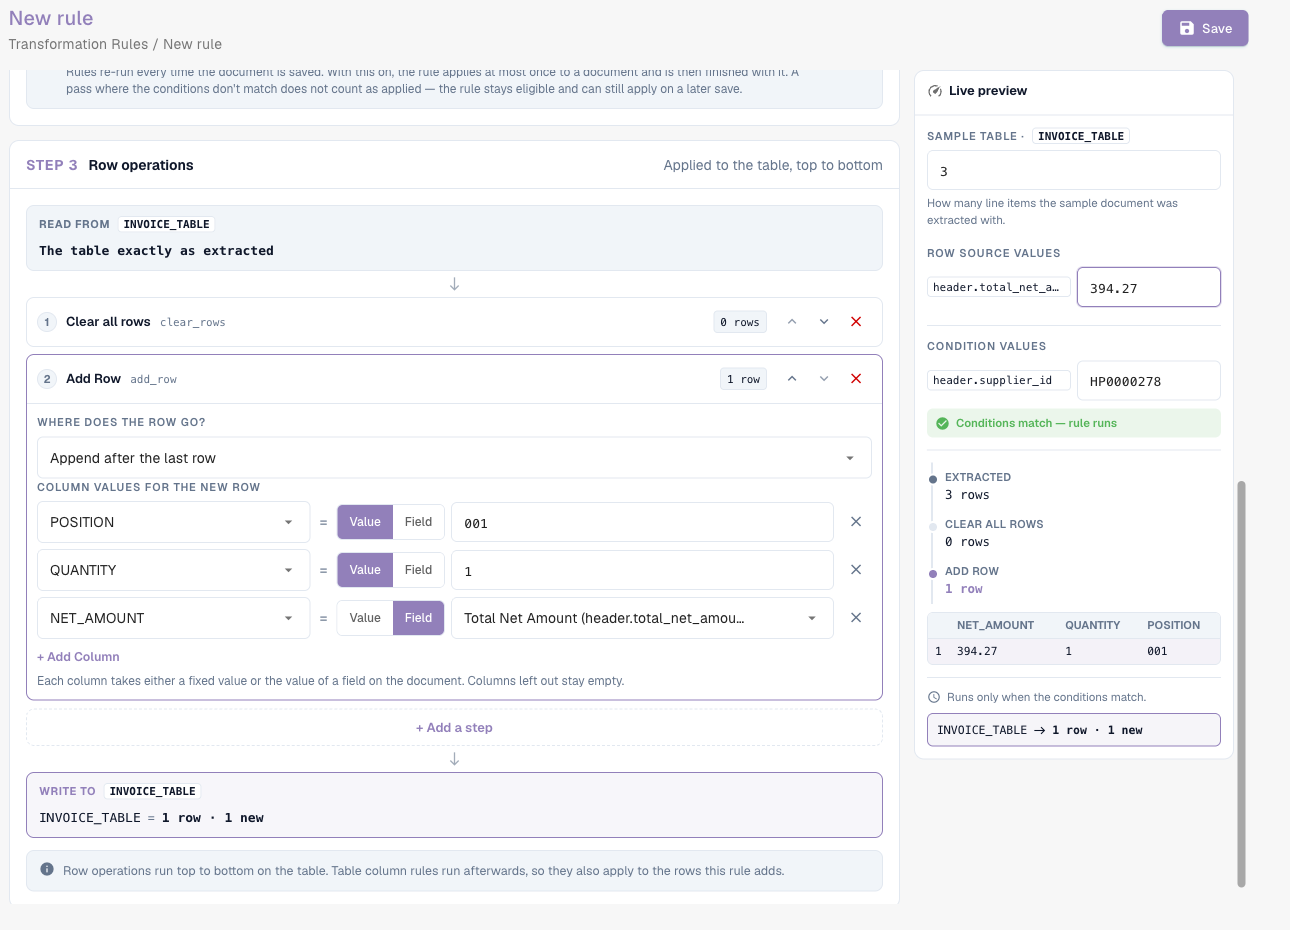
Task: Move Add Row step up
Action: [792, 379]
